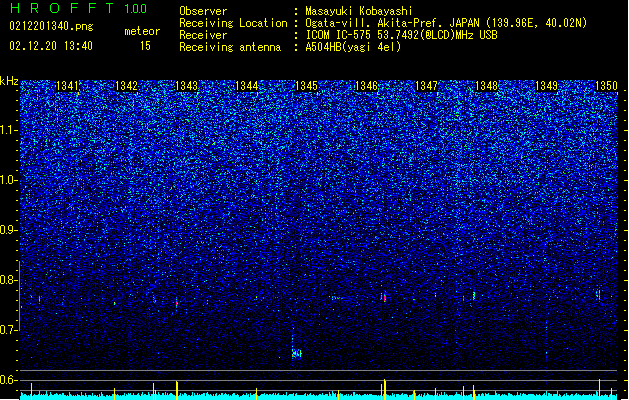Click the red meteor echo below 1346
The image size is (629, 400).
click(x=384, y=297)
